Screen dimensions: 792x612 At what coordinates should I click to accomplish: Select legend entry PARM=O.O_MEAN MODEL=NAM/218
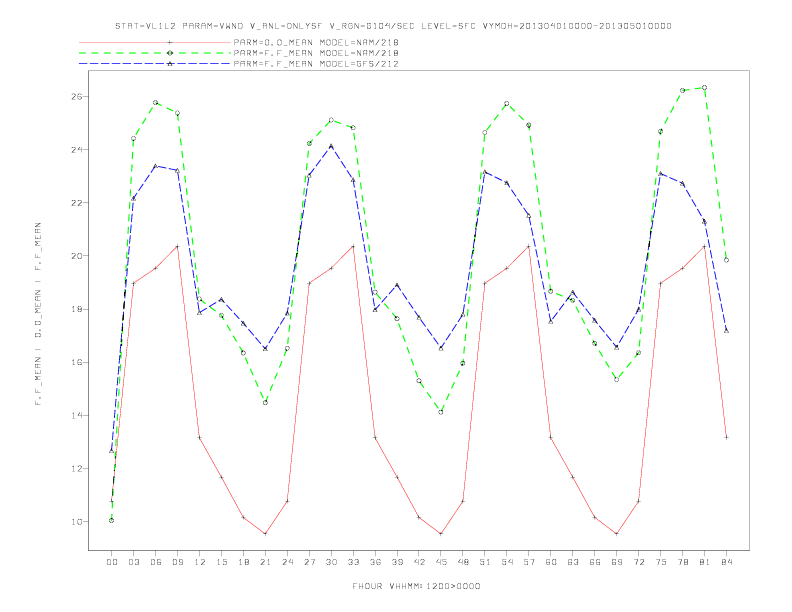[x=316, y=42]
